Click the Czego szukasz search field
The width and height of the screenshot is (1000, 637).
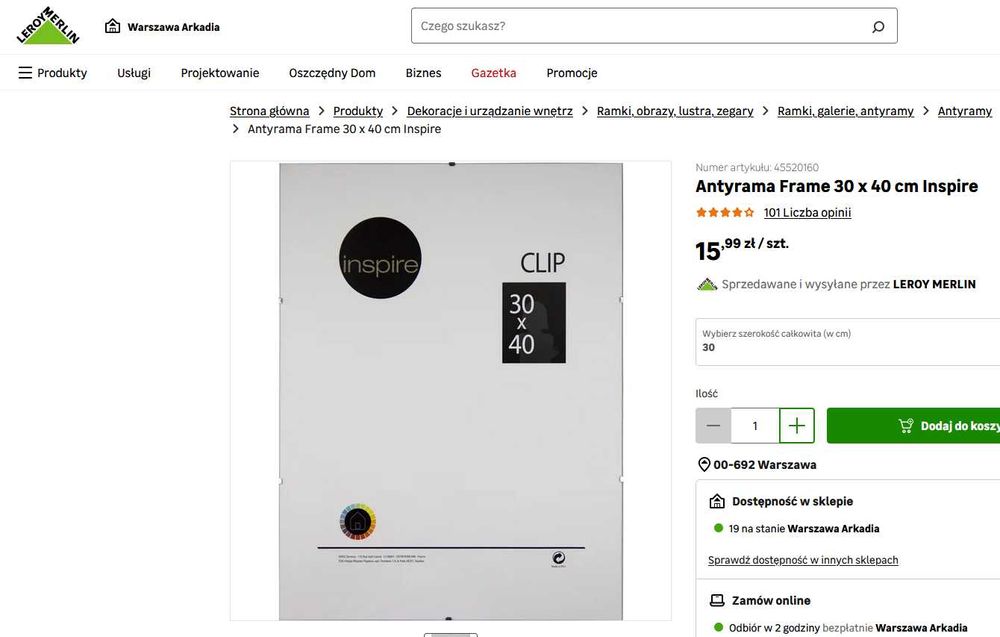coord(641,26)
